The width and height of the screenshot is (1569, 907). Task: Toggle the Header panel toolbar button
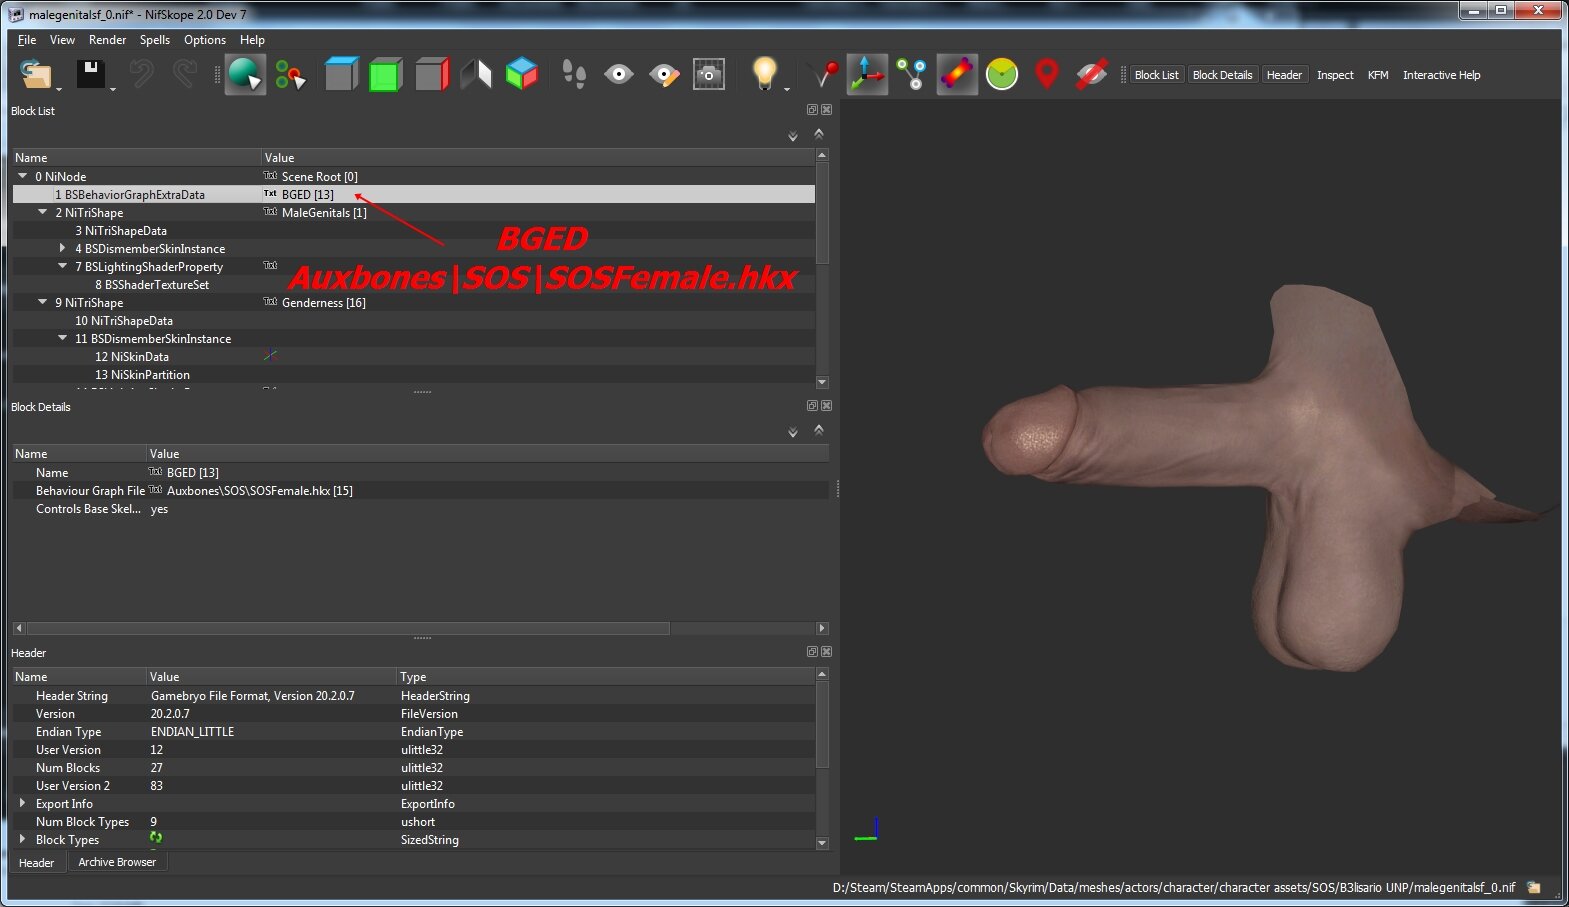coord(1284,75)
